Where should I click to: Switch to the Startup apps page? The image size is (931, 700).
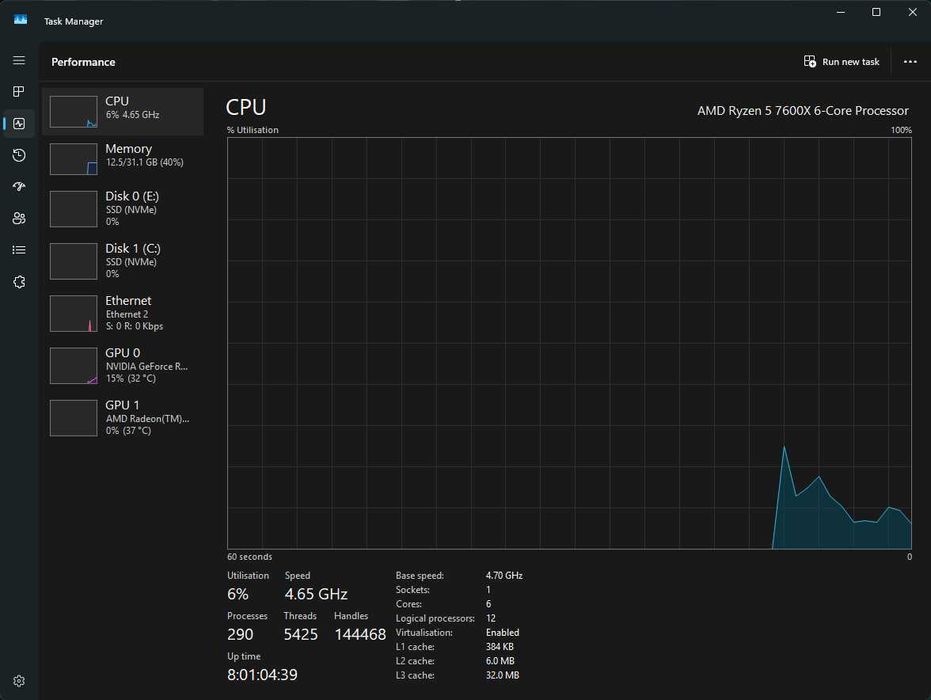19,187
